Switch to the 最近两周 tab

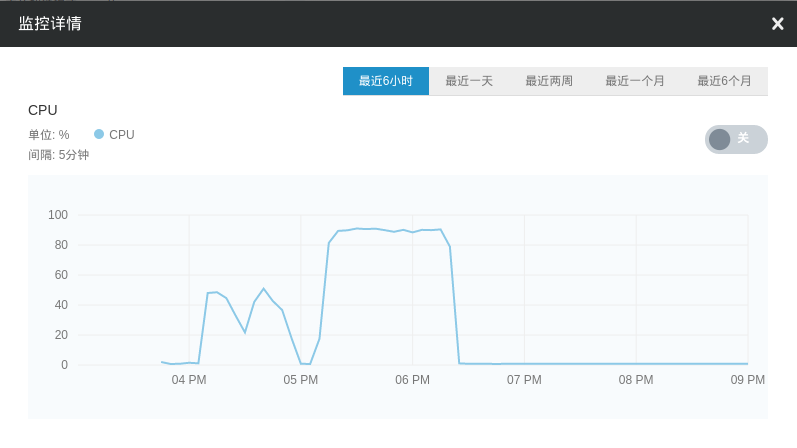click(x=549, y=81)
